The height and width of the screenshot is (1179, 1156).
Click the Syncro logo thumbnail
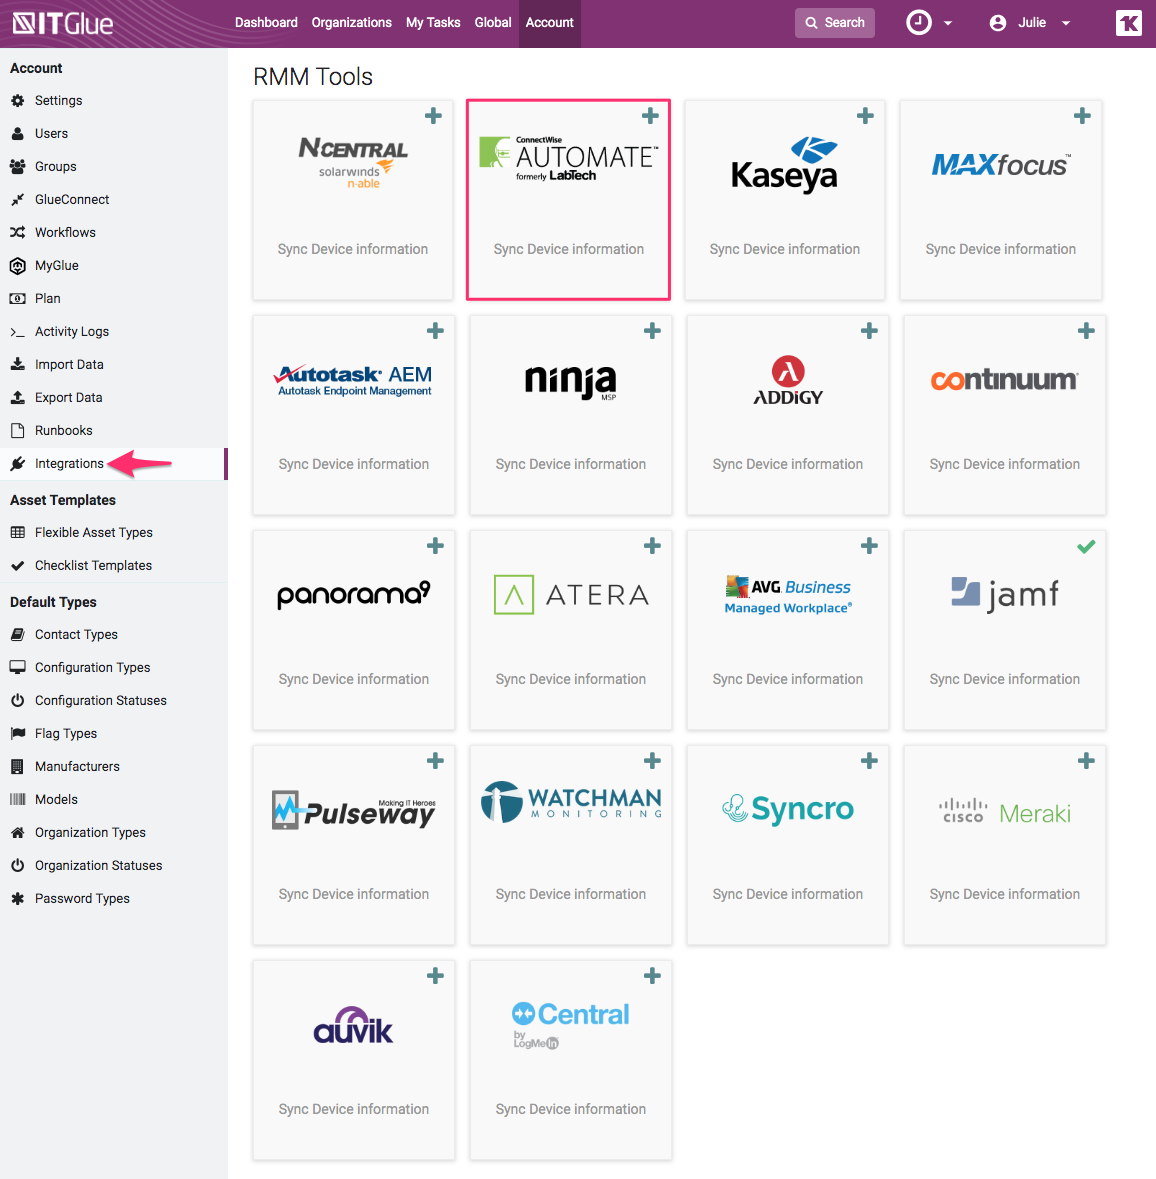pyautogui.click(x=787, y=809)
